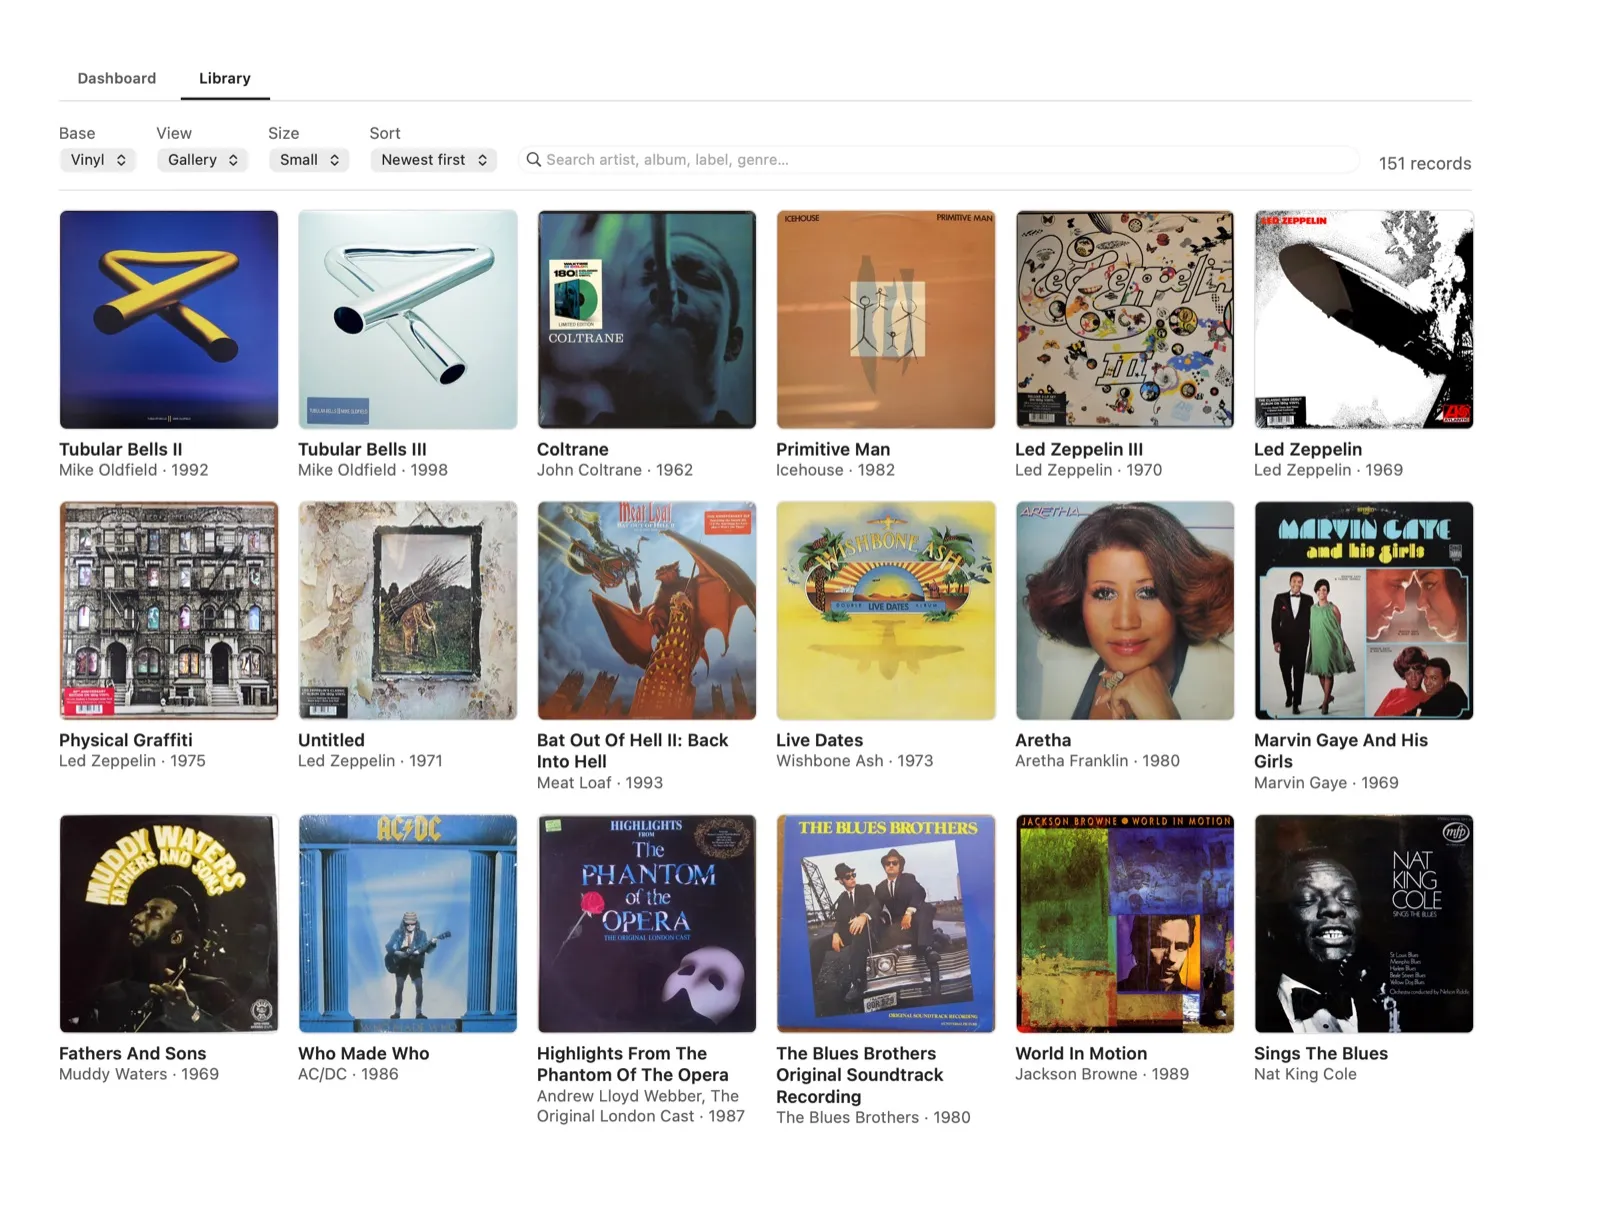The image size is (1600, 1213).
Task: Open the Phantom Of The Opera cover
Action: [647, 924]
